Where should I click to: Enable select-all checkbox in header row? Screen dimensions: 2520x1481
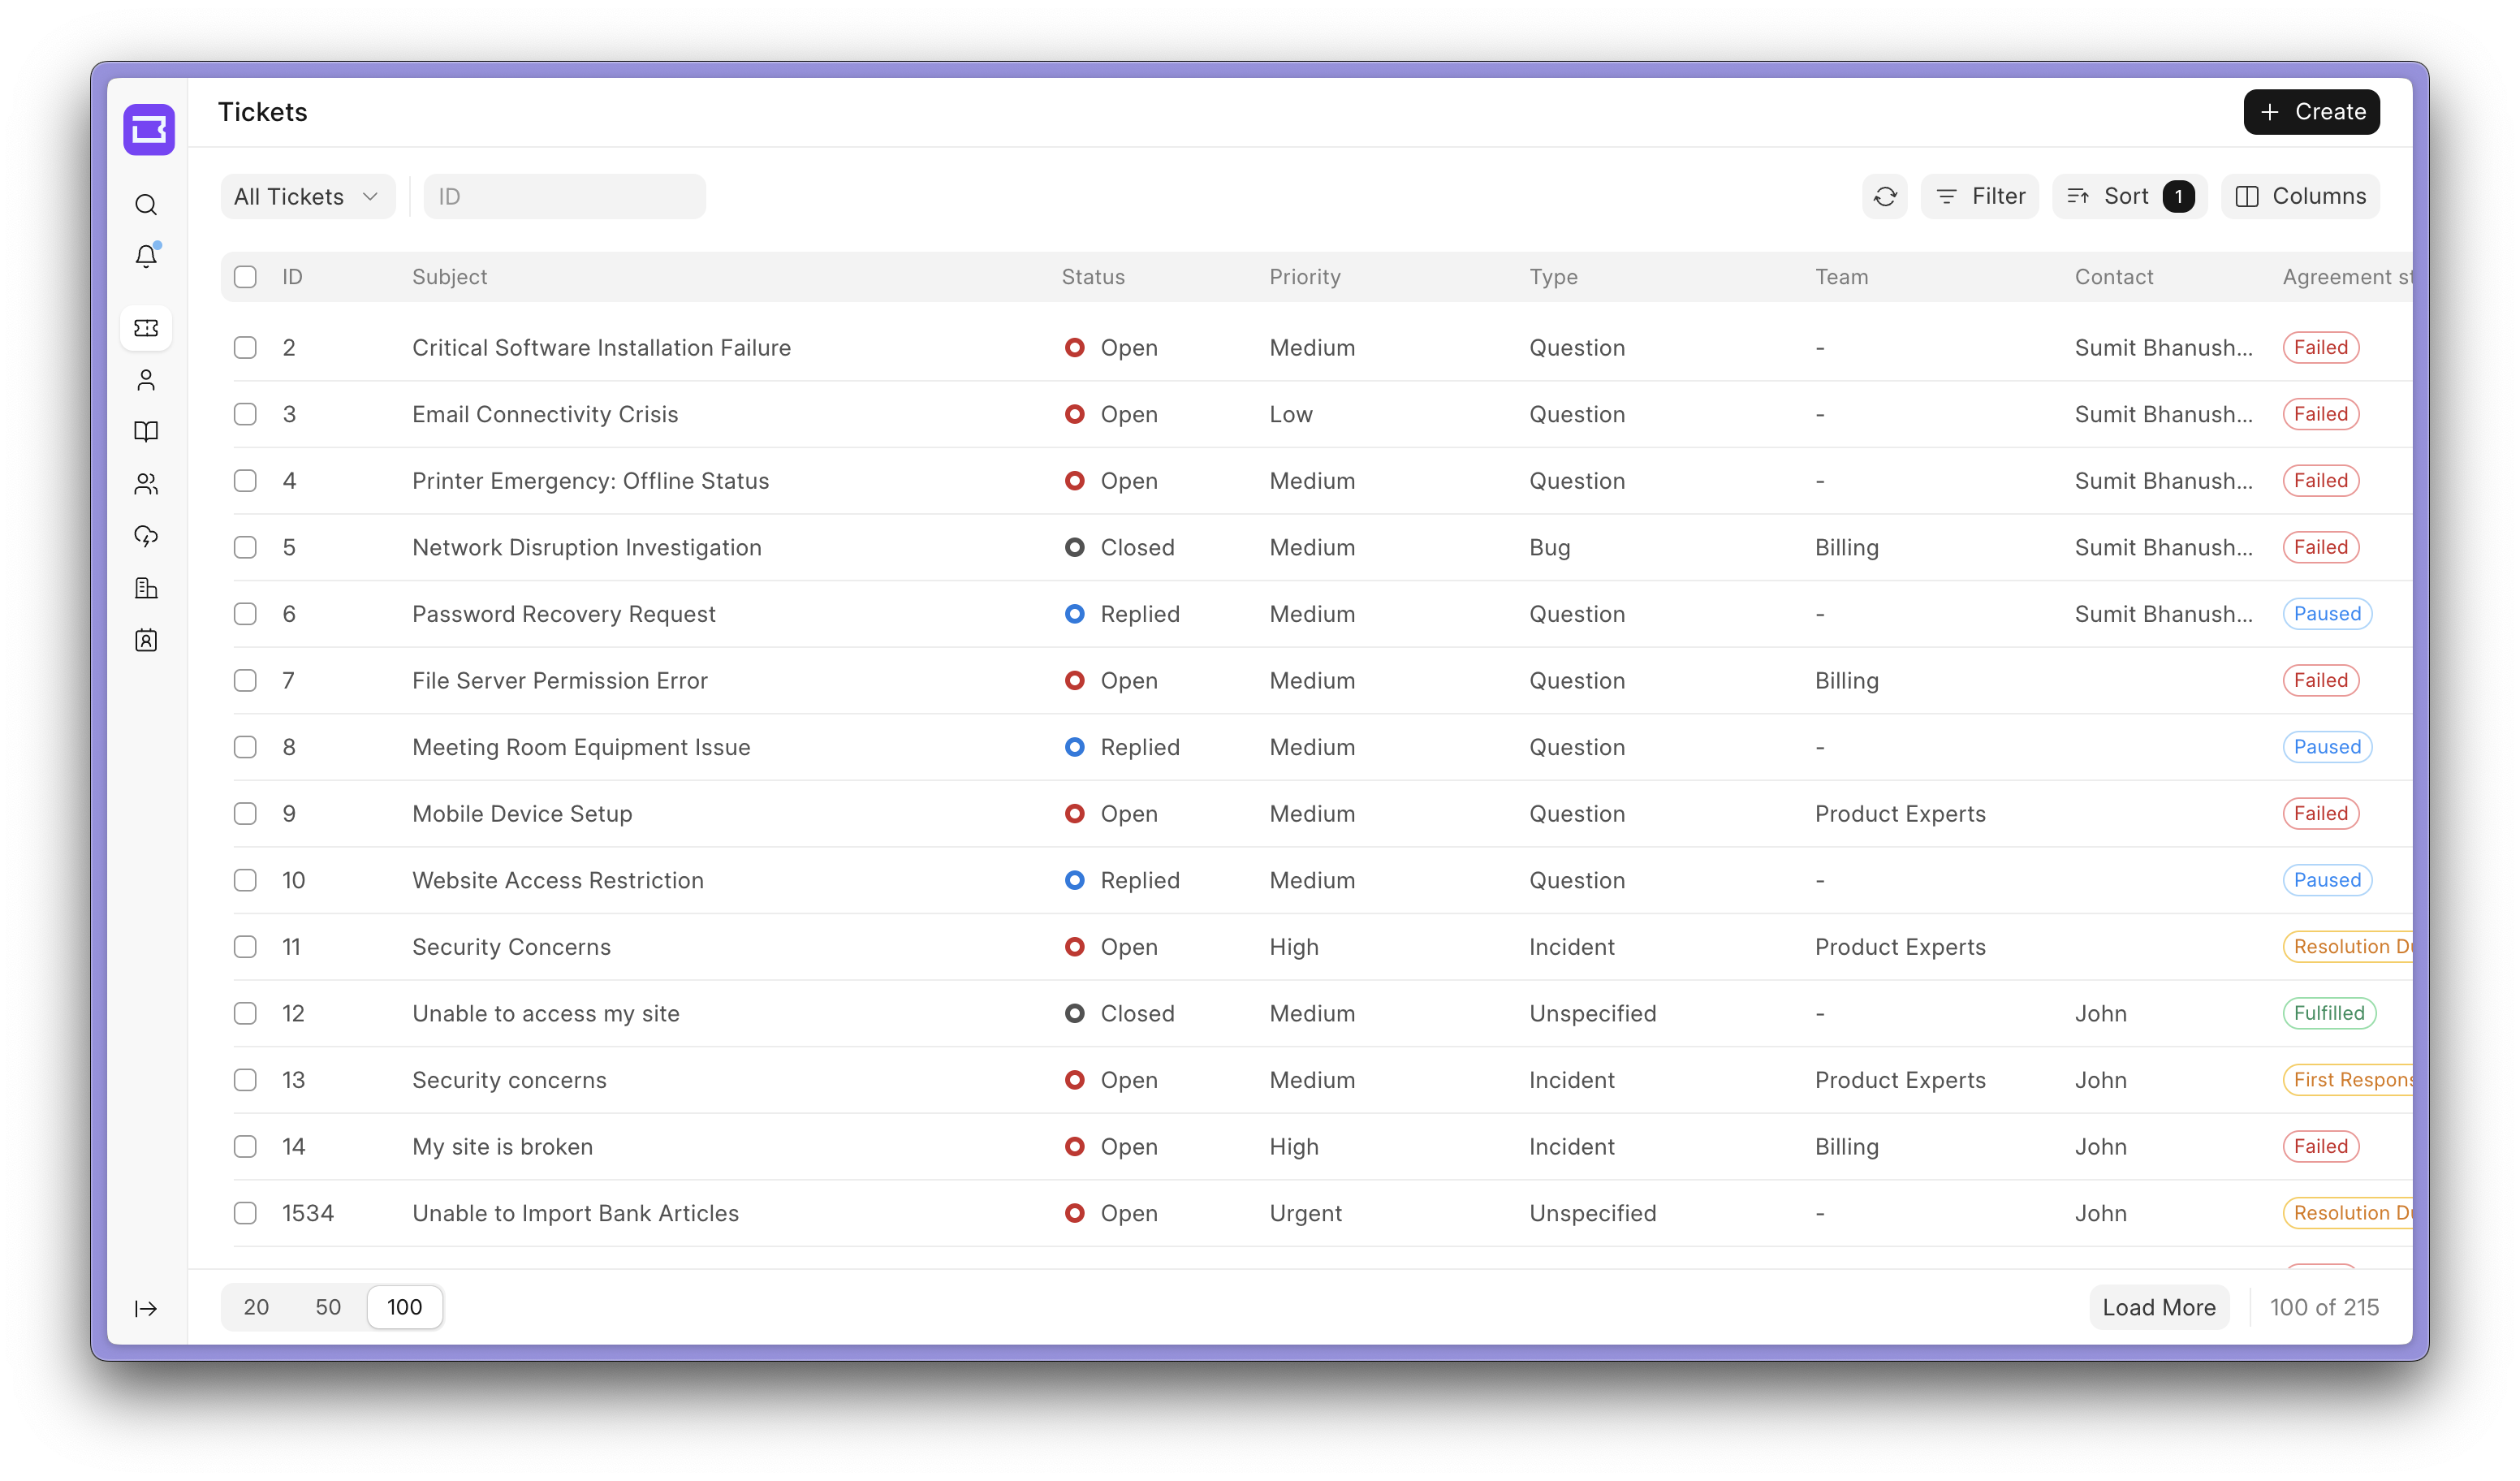point(247,277)
